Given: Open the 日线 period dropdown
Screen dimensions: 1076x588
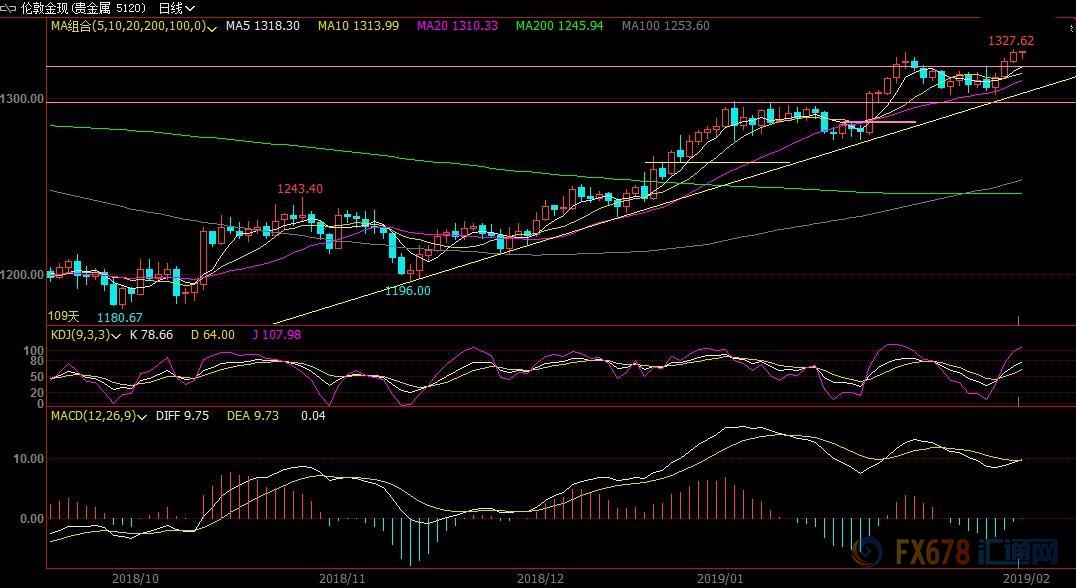Looking at the screenshot, I should 177,7.
